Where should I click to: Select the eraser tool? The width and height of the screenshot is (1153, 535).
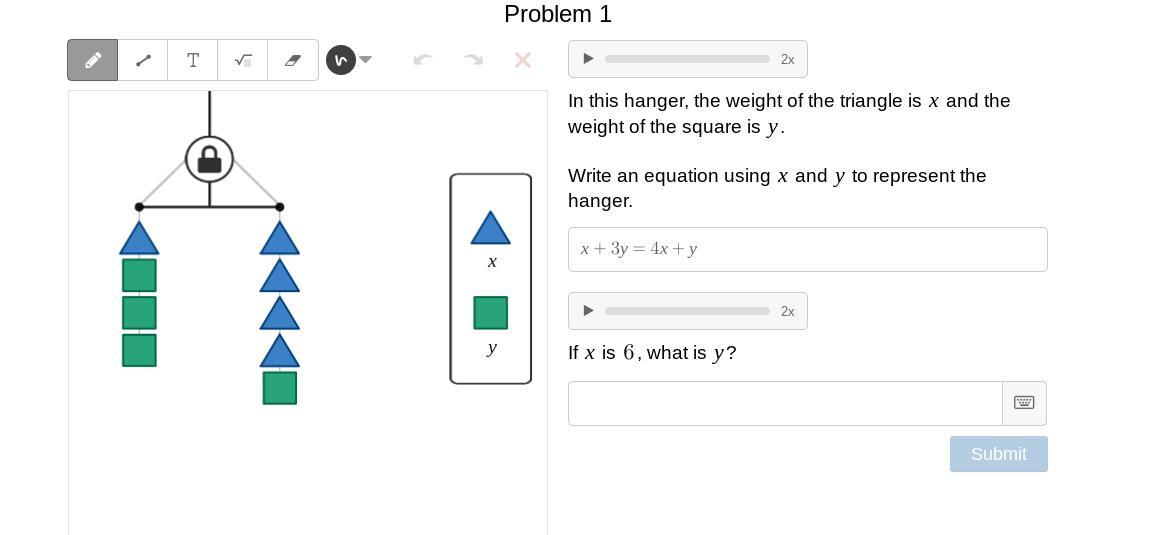pos(293,60)
